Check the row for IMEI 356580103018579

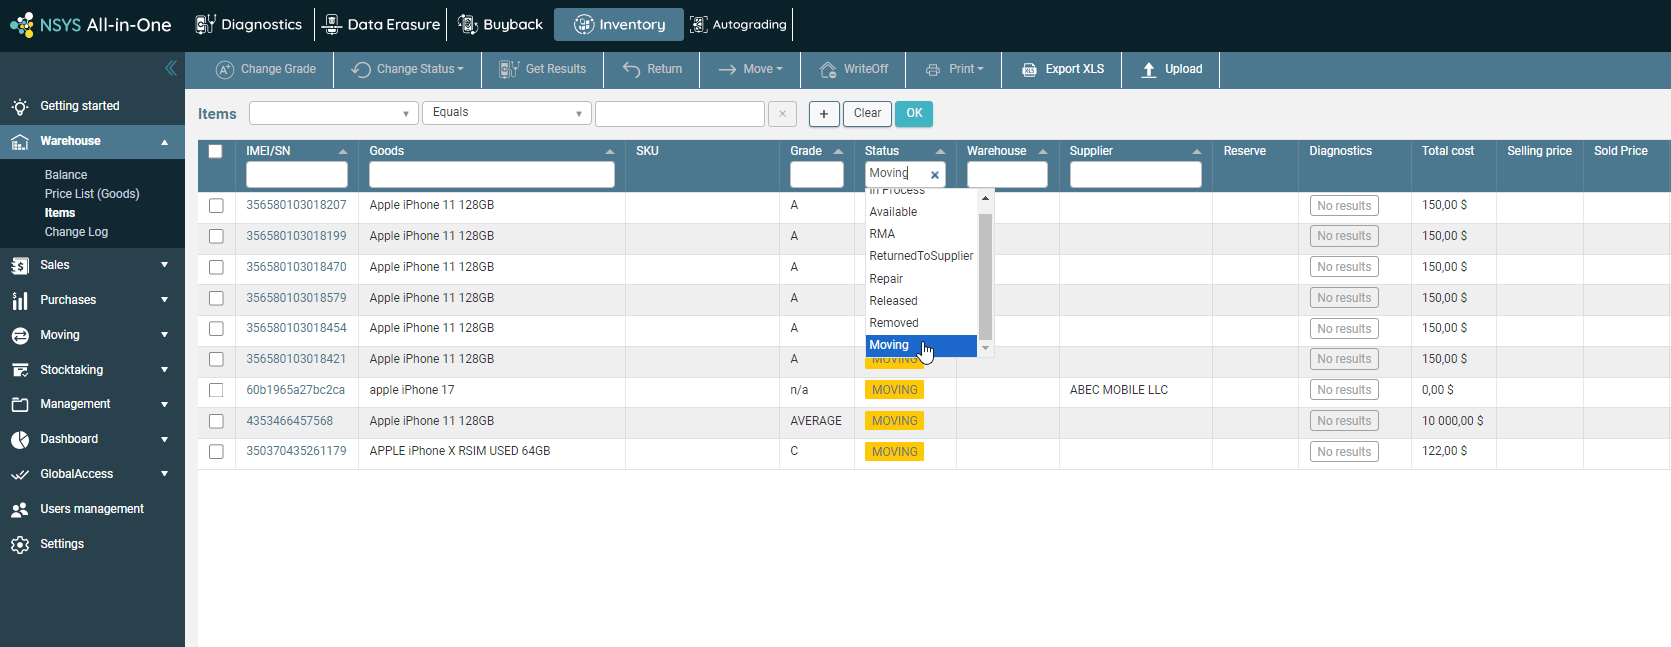216,298
